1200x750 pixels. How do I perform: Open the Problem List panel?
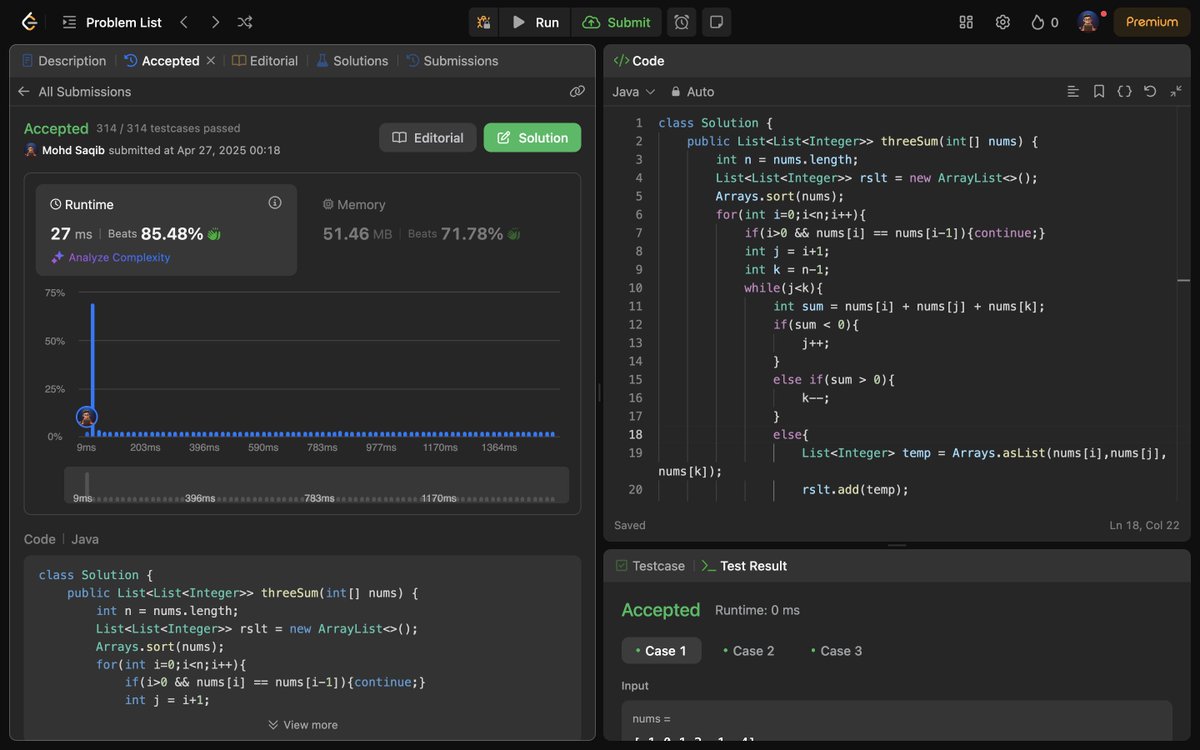112,22
